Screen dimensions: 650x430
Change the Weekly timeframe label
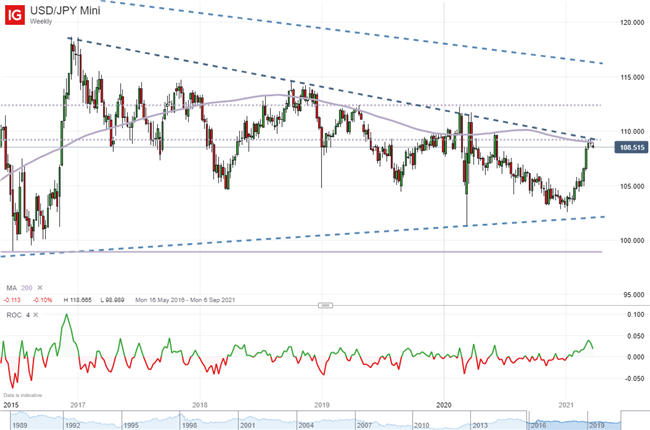(x=41, y=21)
